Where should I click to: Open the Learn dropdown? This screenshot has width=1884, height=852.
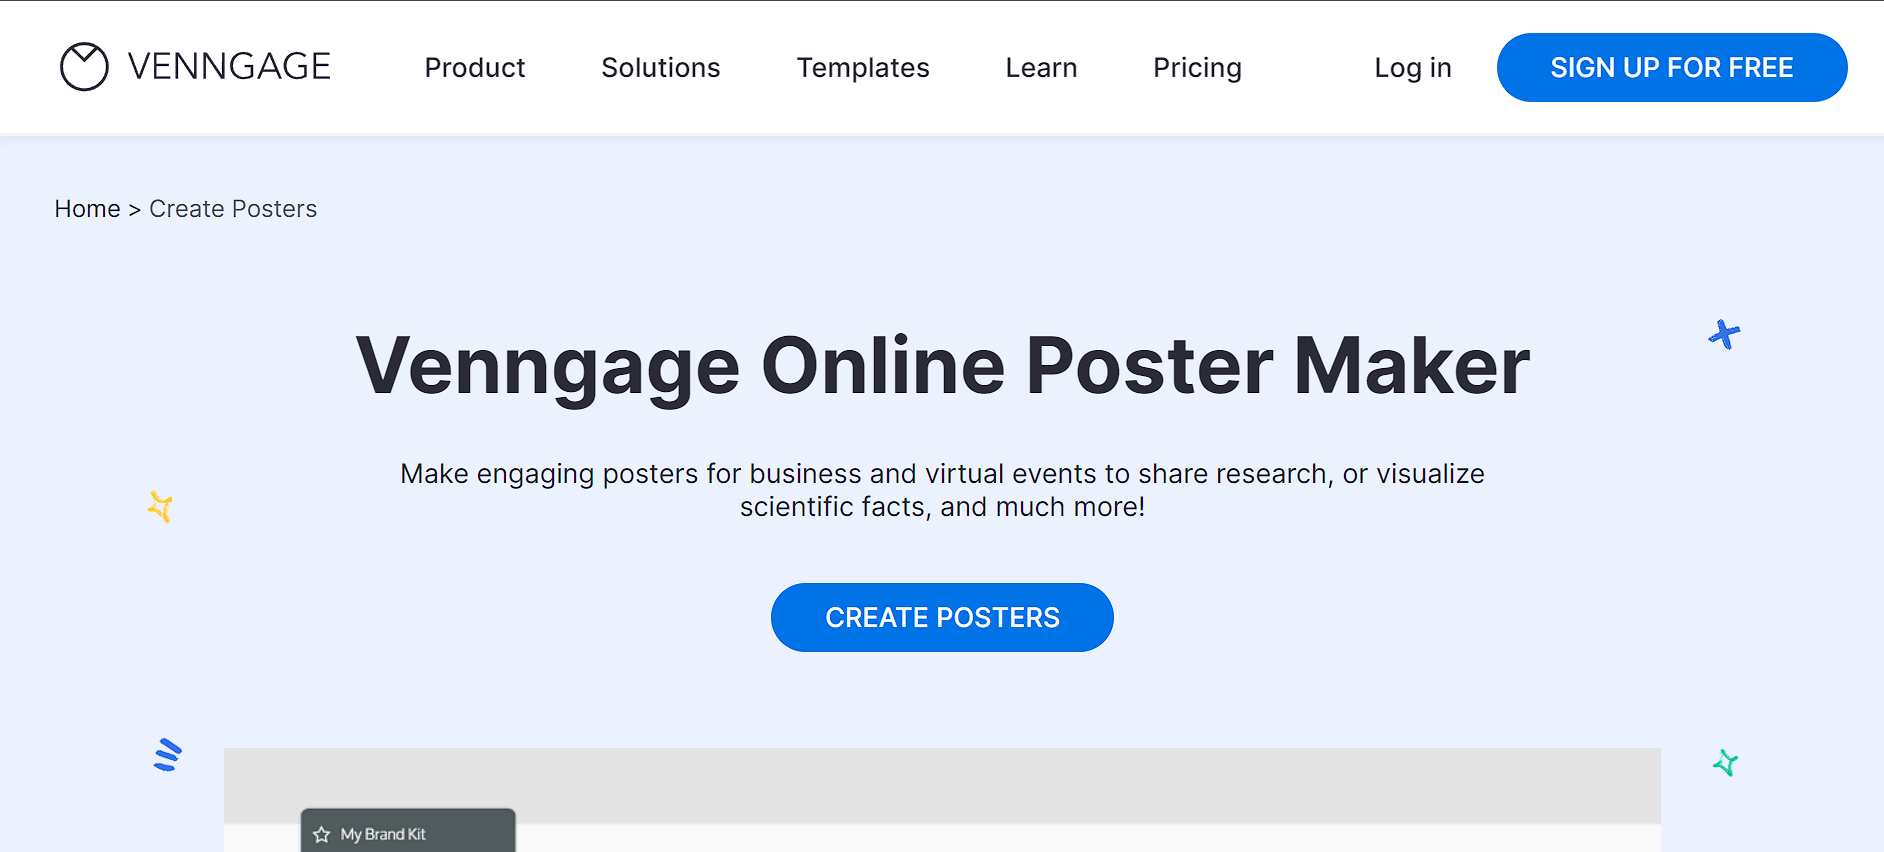[1041, 67]
